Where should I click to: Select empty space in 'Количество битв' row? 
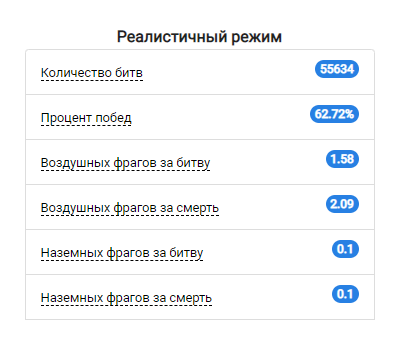click(229, 72)
